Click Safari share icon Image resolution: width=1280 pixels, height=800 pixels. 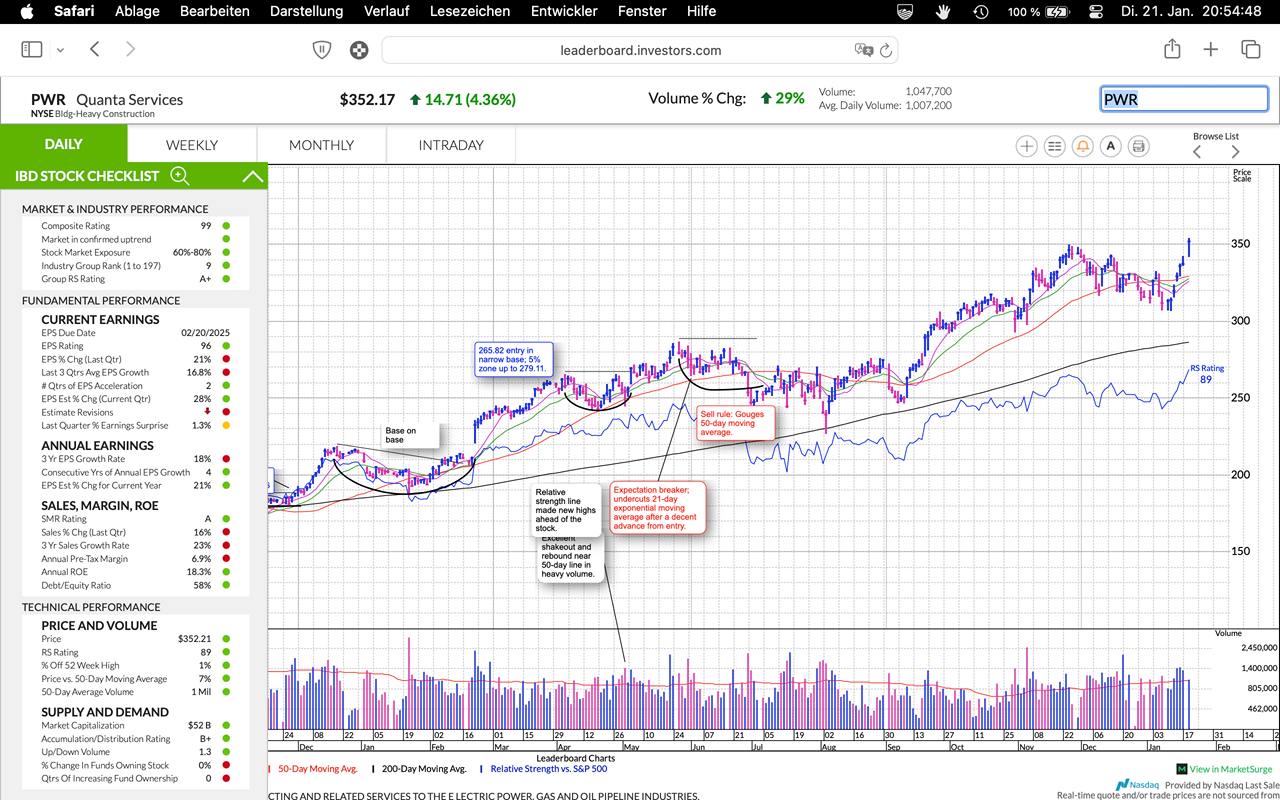pyautogui.click(x=1172, y=49)
